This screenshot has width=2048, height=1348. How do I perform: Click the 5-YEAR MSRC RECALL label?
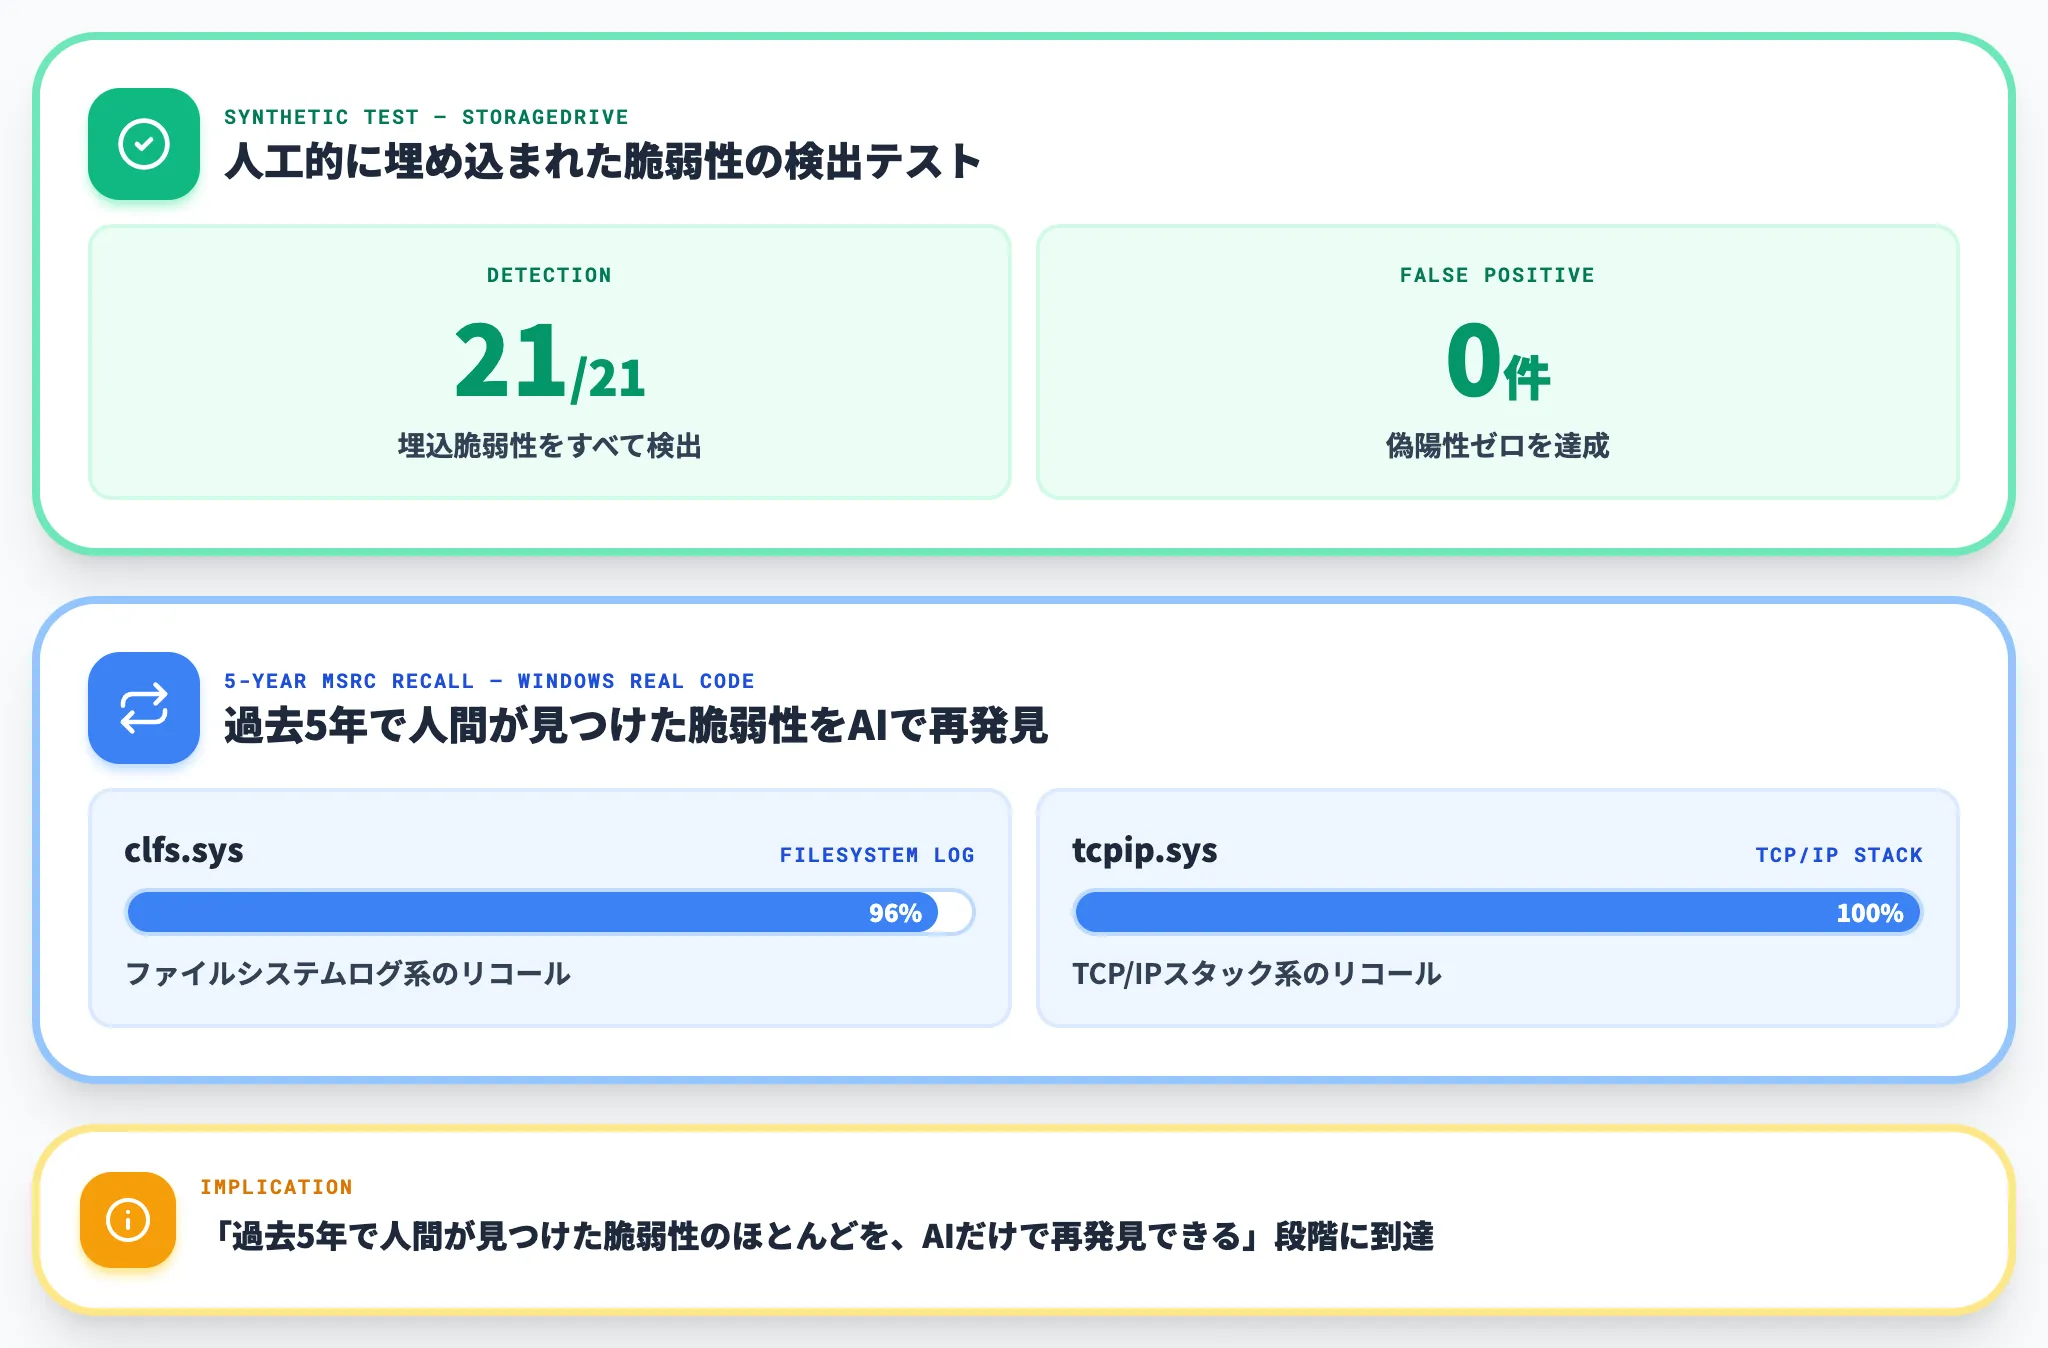pos(489,681)
